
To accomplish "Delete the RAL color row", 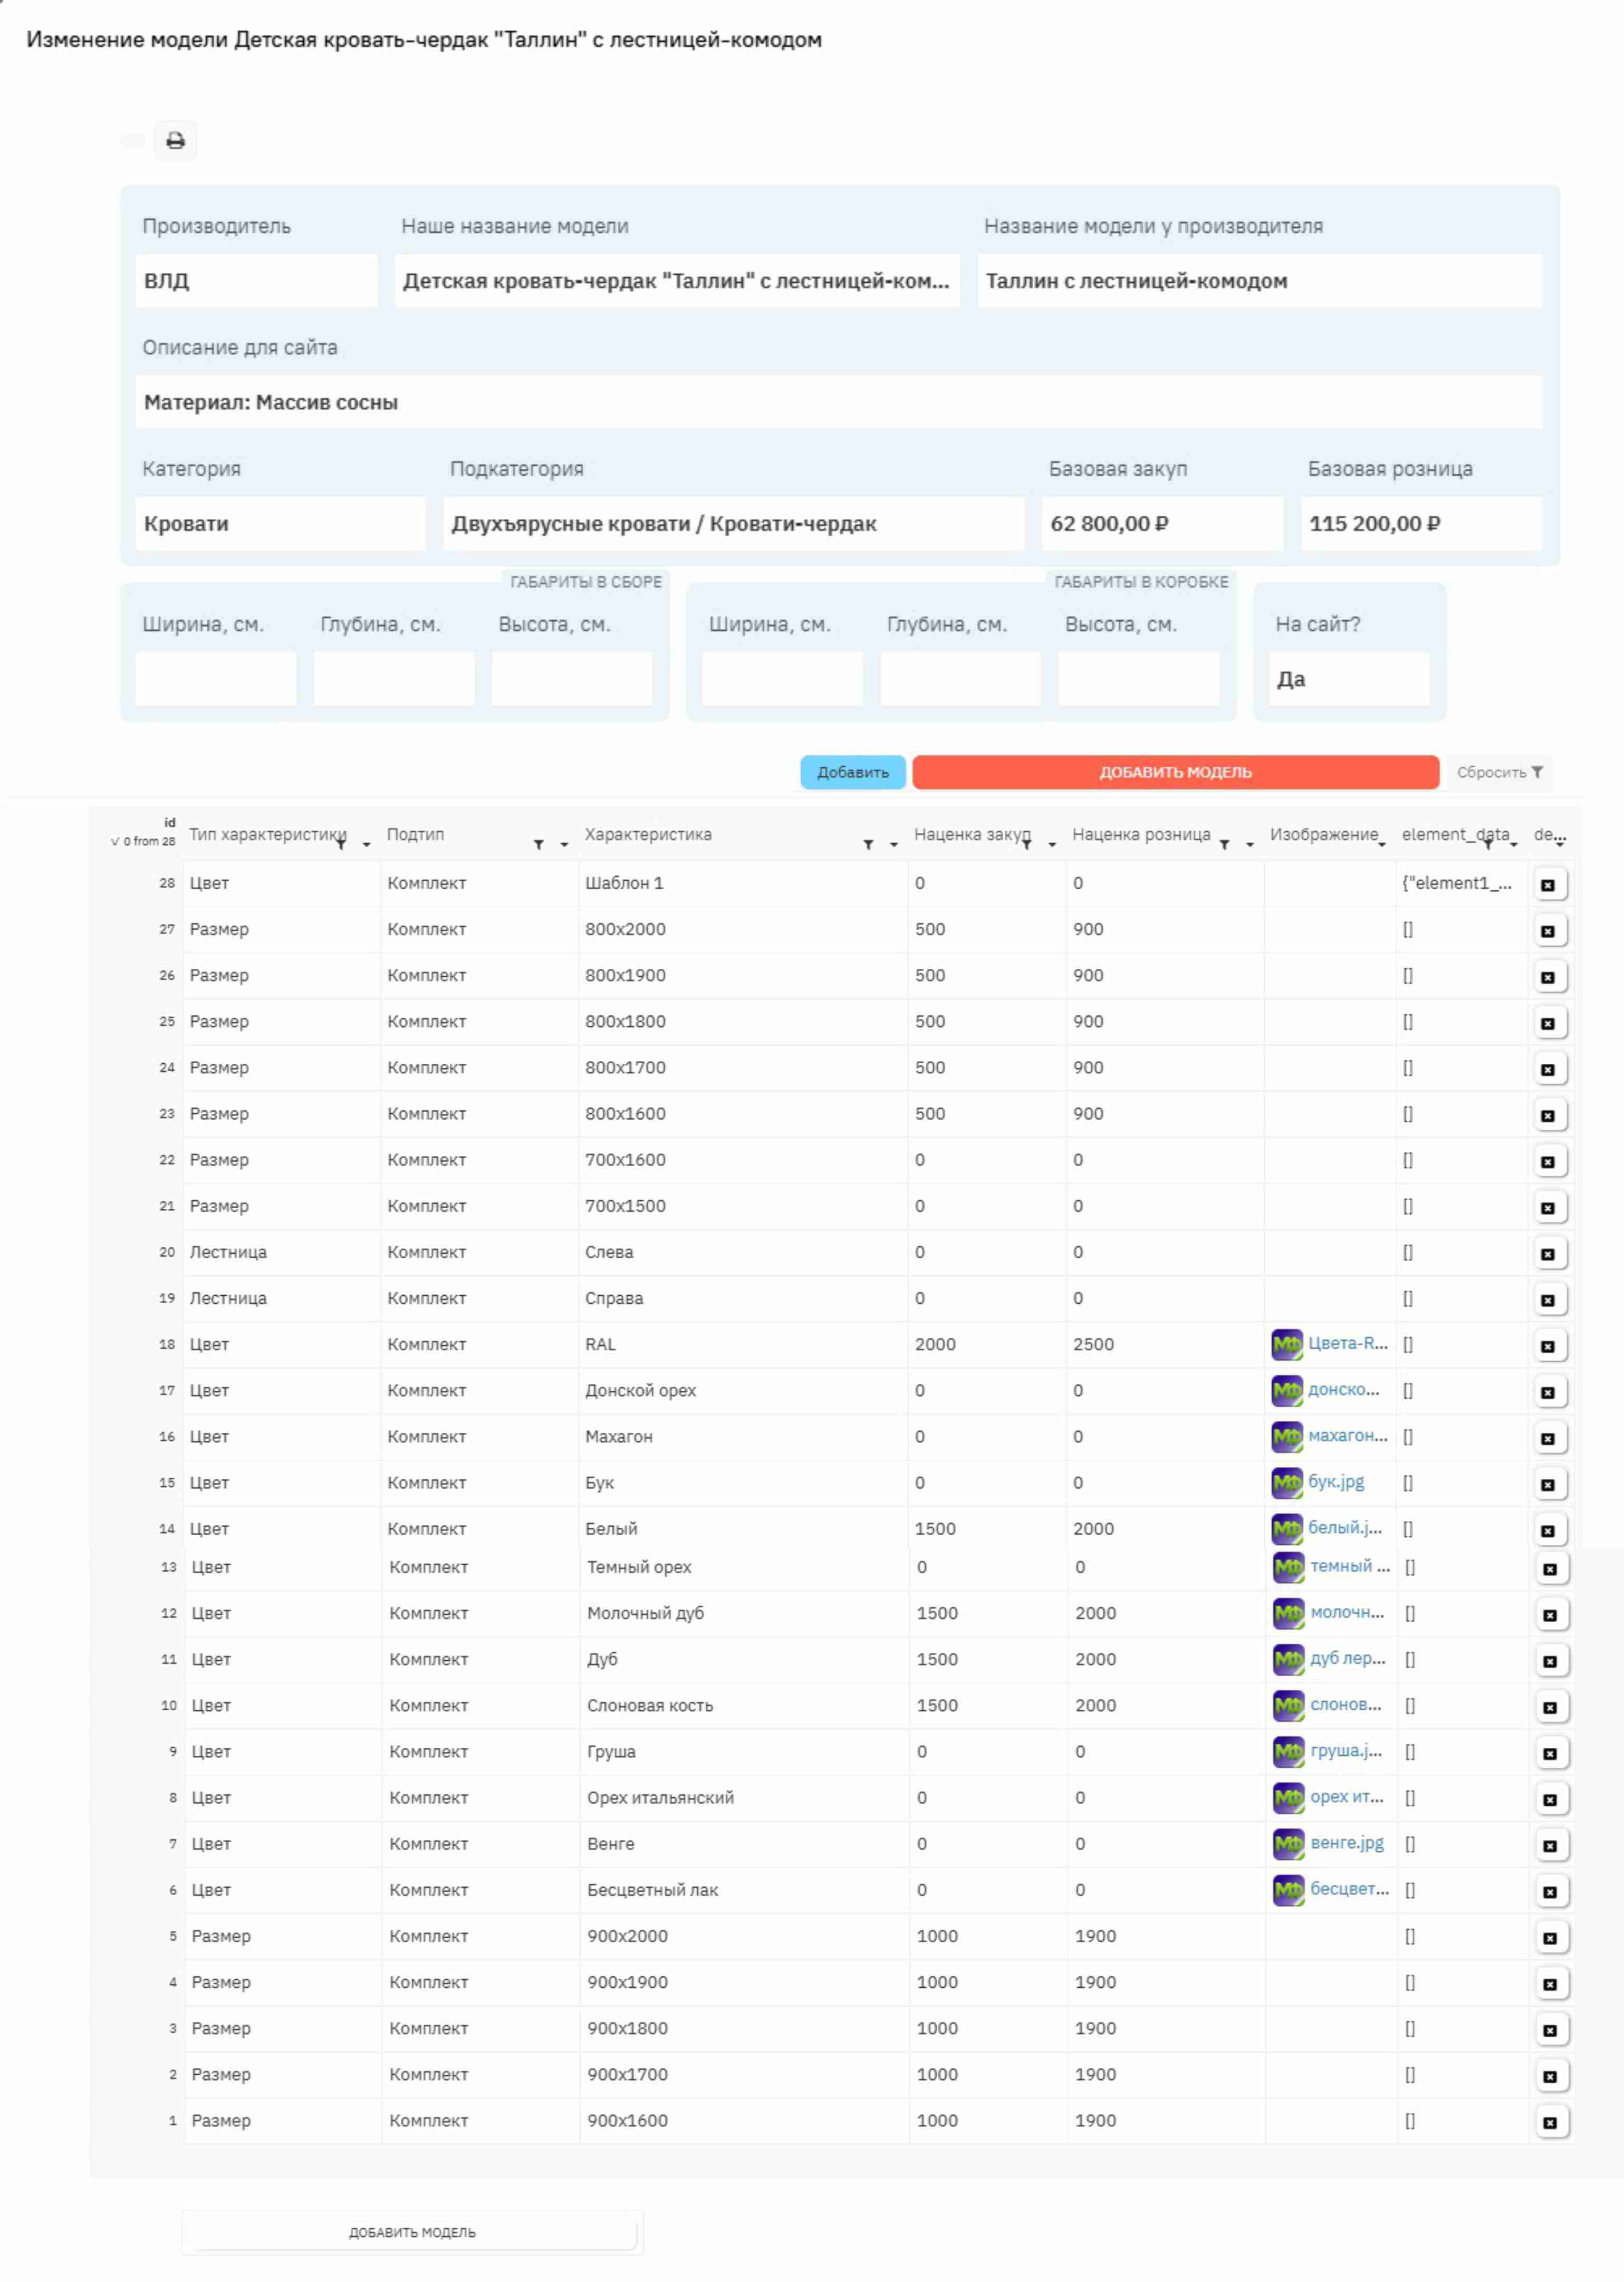I will point(1547,1345).
